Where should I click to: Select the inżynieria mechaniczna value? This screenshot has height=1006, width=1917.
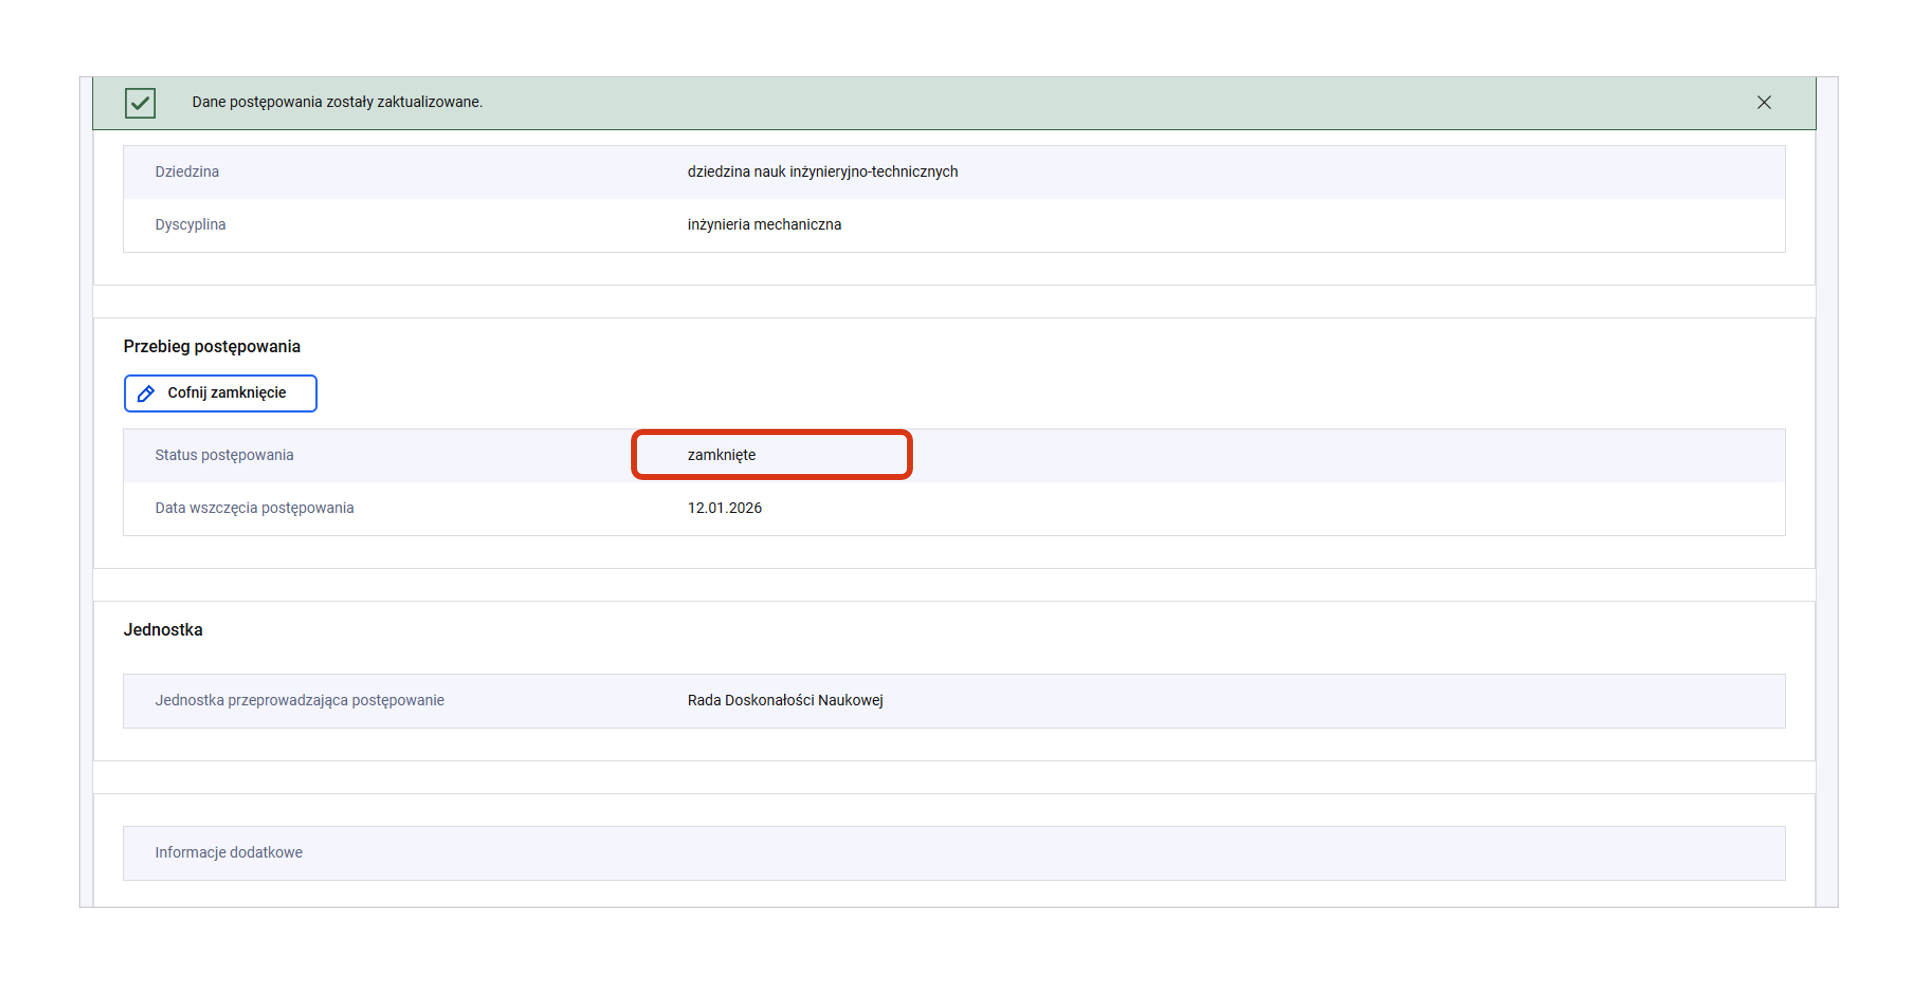[764, 225]
